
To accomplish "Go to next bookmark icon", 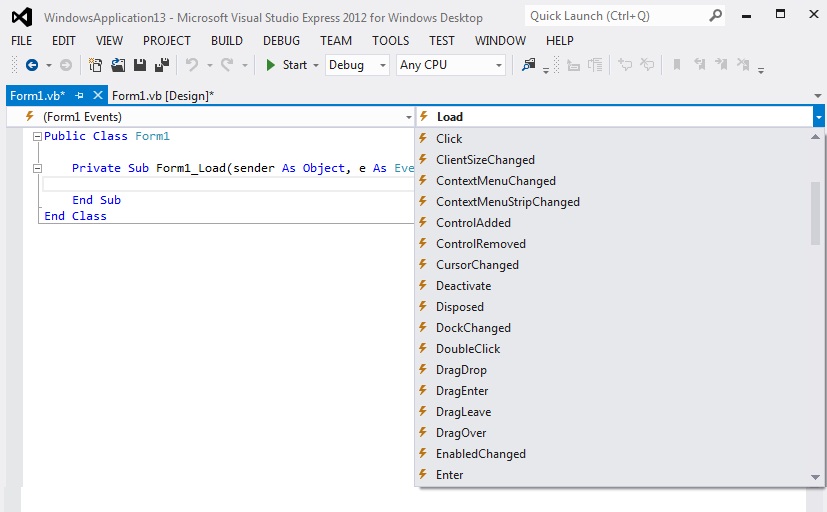I will pos(721,65).
